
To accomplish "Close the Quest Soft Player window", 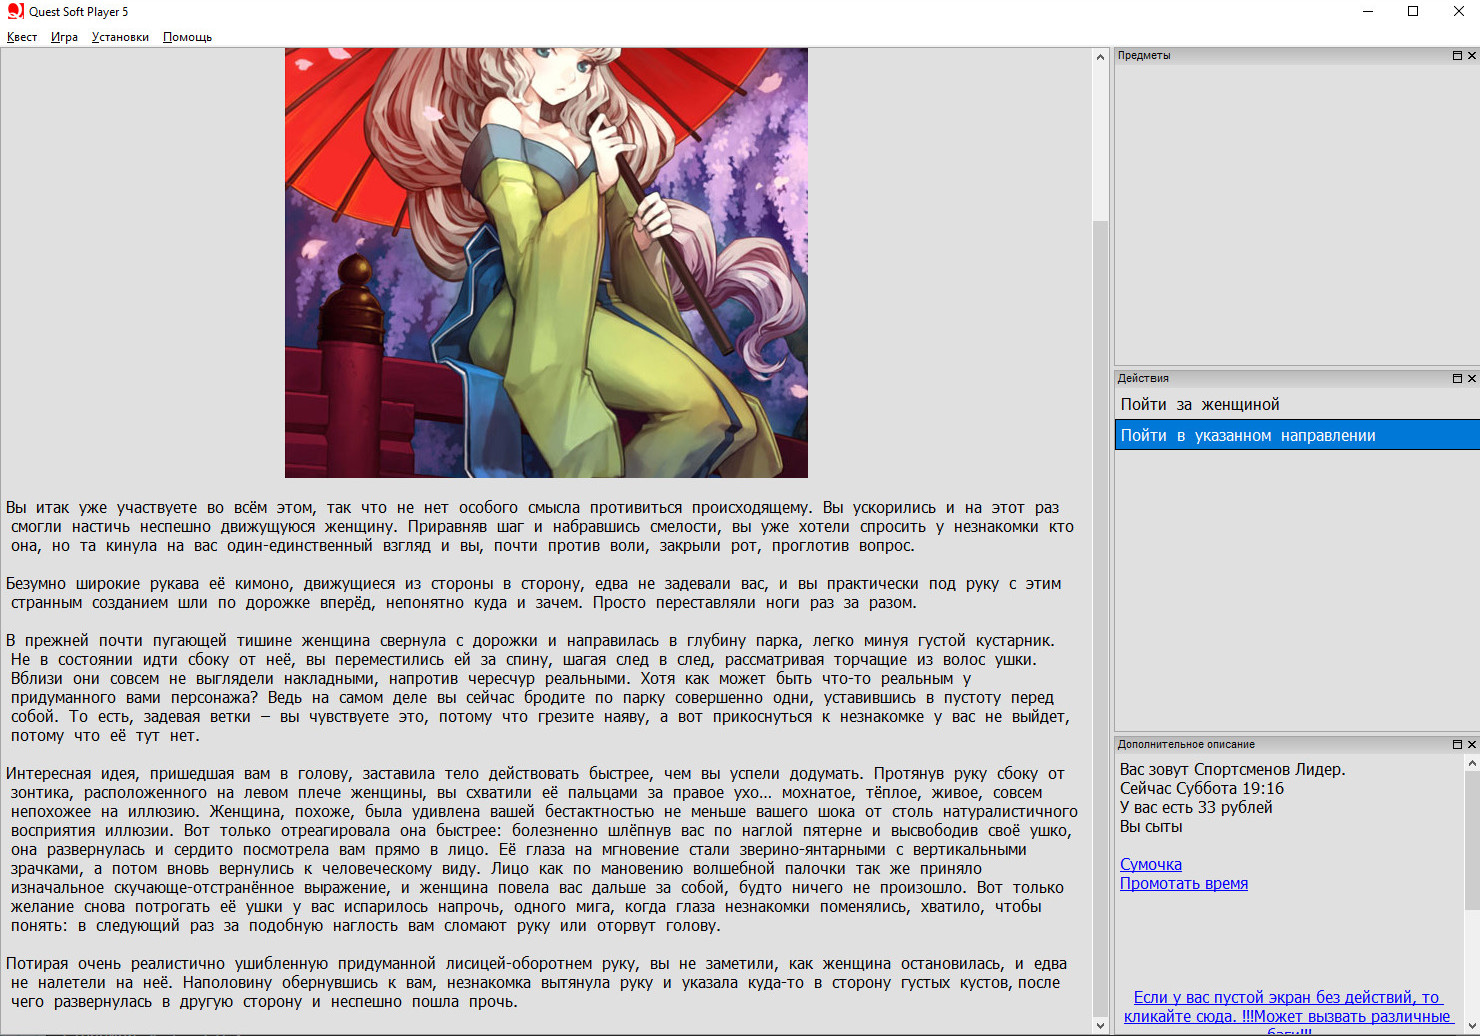I will [1458, 12].
